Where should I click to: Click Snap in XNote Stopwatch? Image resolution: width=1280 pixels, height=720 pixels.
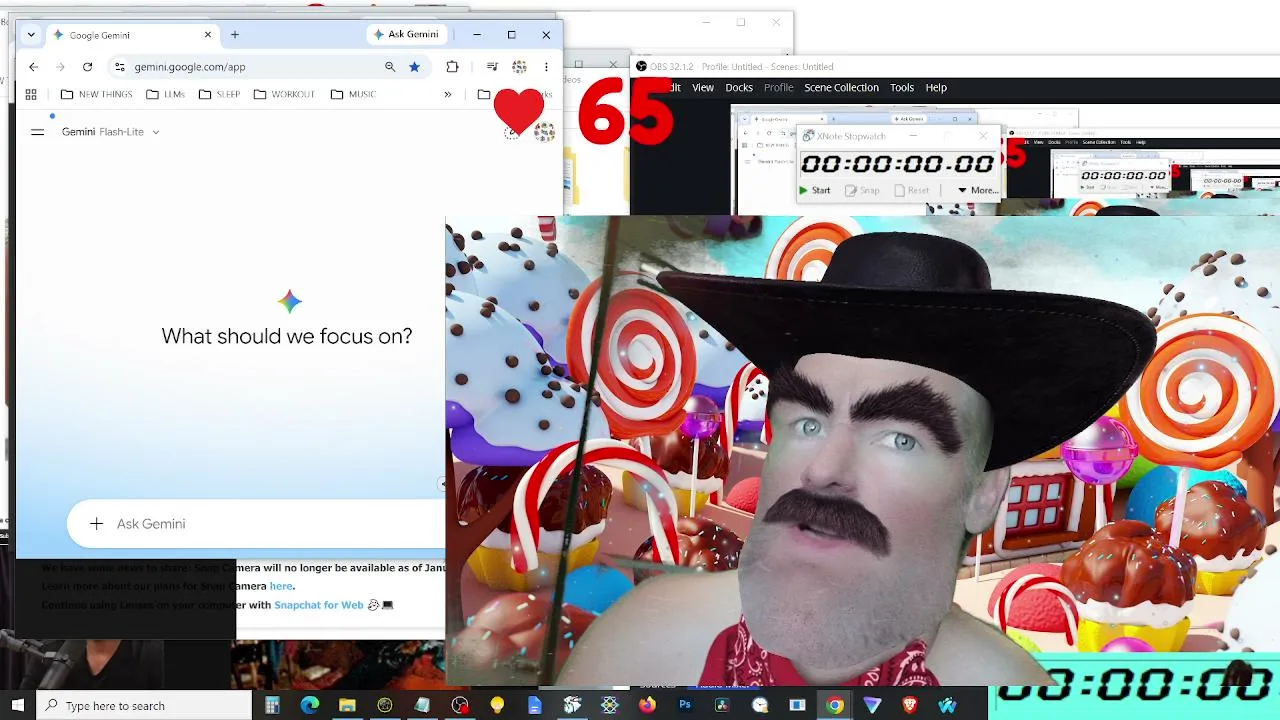point(863,190)
